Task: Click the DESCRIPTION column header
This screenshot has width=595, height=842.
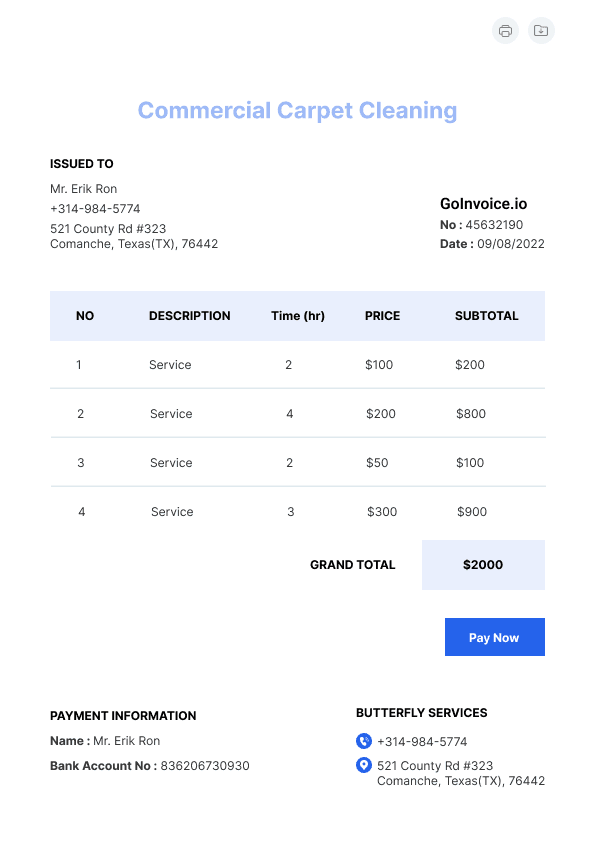Action: [x=190, y=316]
